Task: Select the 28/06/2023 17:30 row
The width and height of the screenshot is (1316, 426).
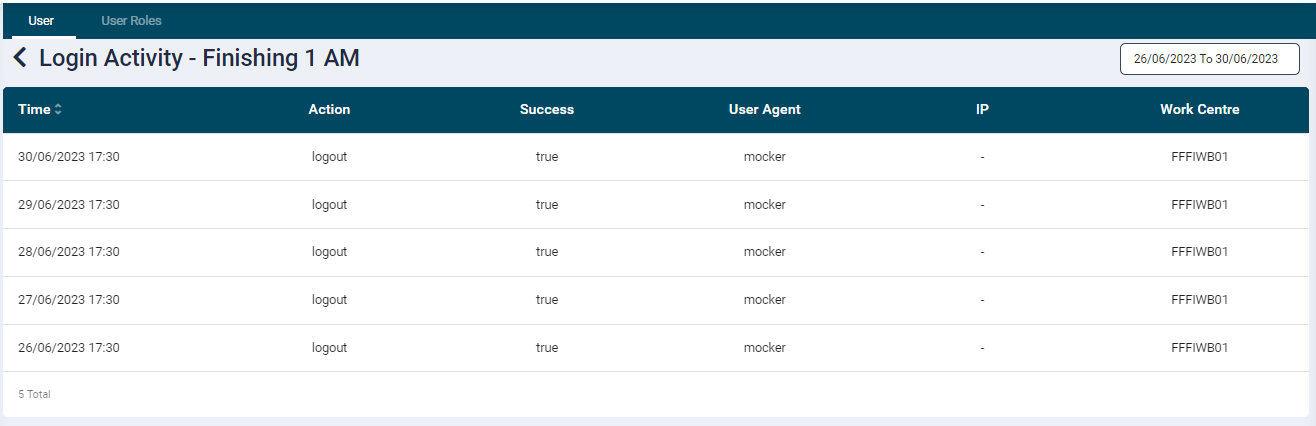Action: click(x=69, y=252)
